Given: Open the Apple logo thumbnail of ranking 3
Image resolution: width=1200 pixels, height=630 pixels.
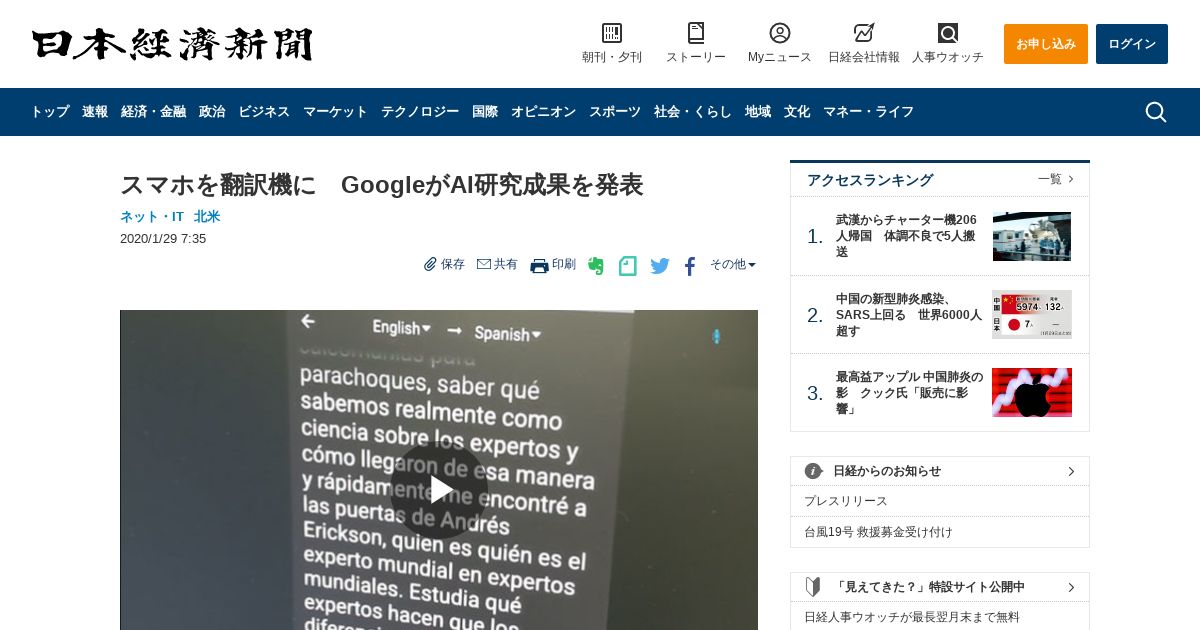Looking at the screenshot, I should click(1032, 393).
